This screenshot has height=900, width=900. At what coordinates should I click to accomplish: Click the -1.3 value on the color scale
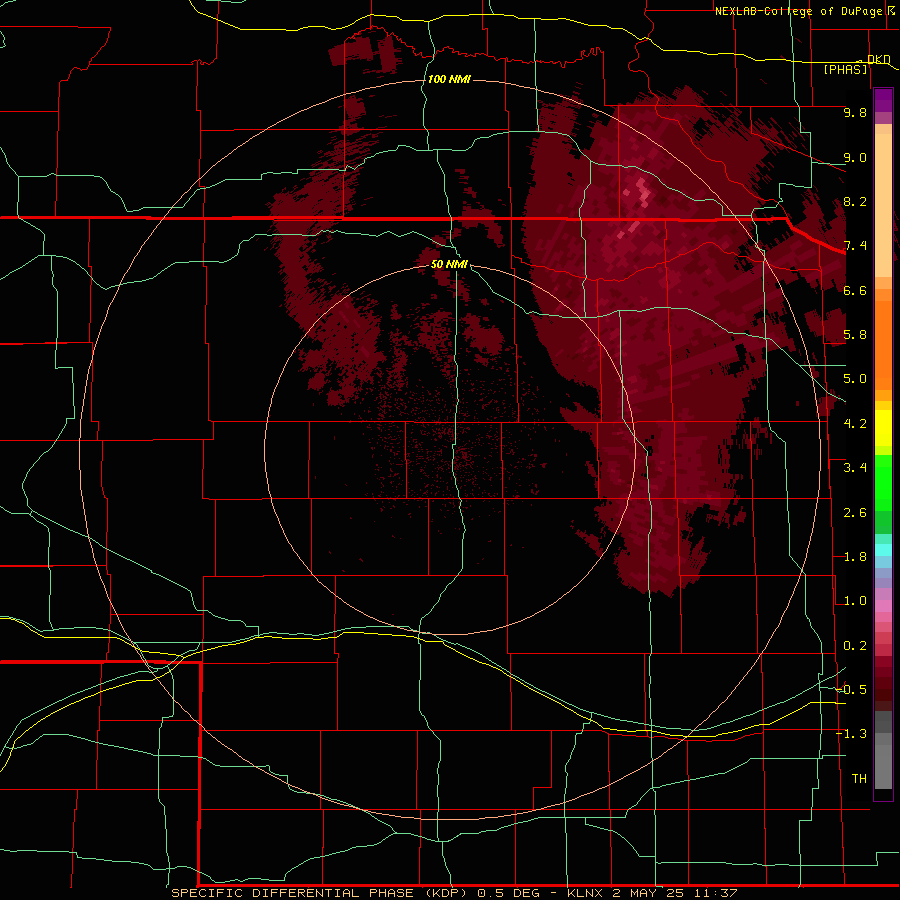point(851,734)
